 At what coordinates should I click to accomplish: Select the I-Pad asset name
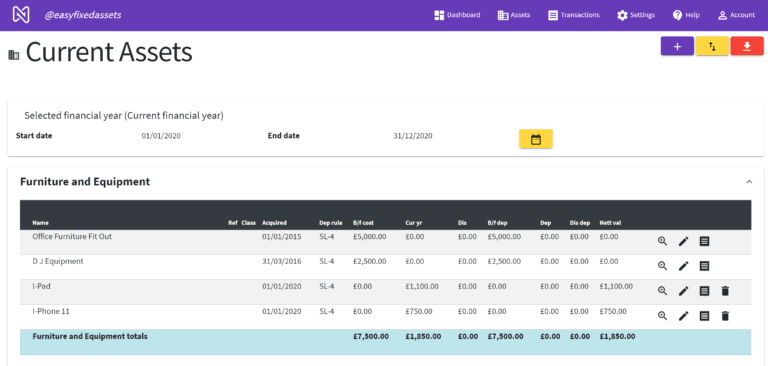[x=41, y=287]
